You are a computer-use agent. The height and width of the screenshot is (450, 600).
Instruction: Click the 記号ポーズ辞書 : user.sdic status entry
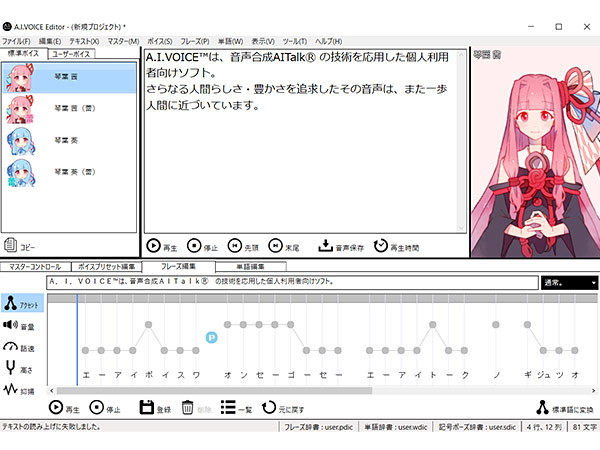(x=477, y=427)
